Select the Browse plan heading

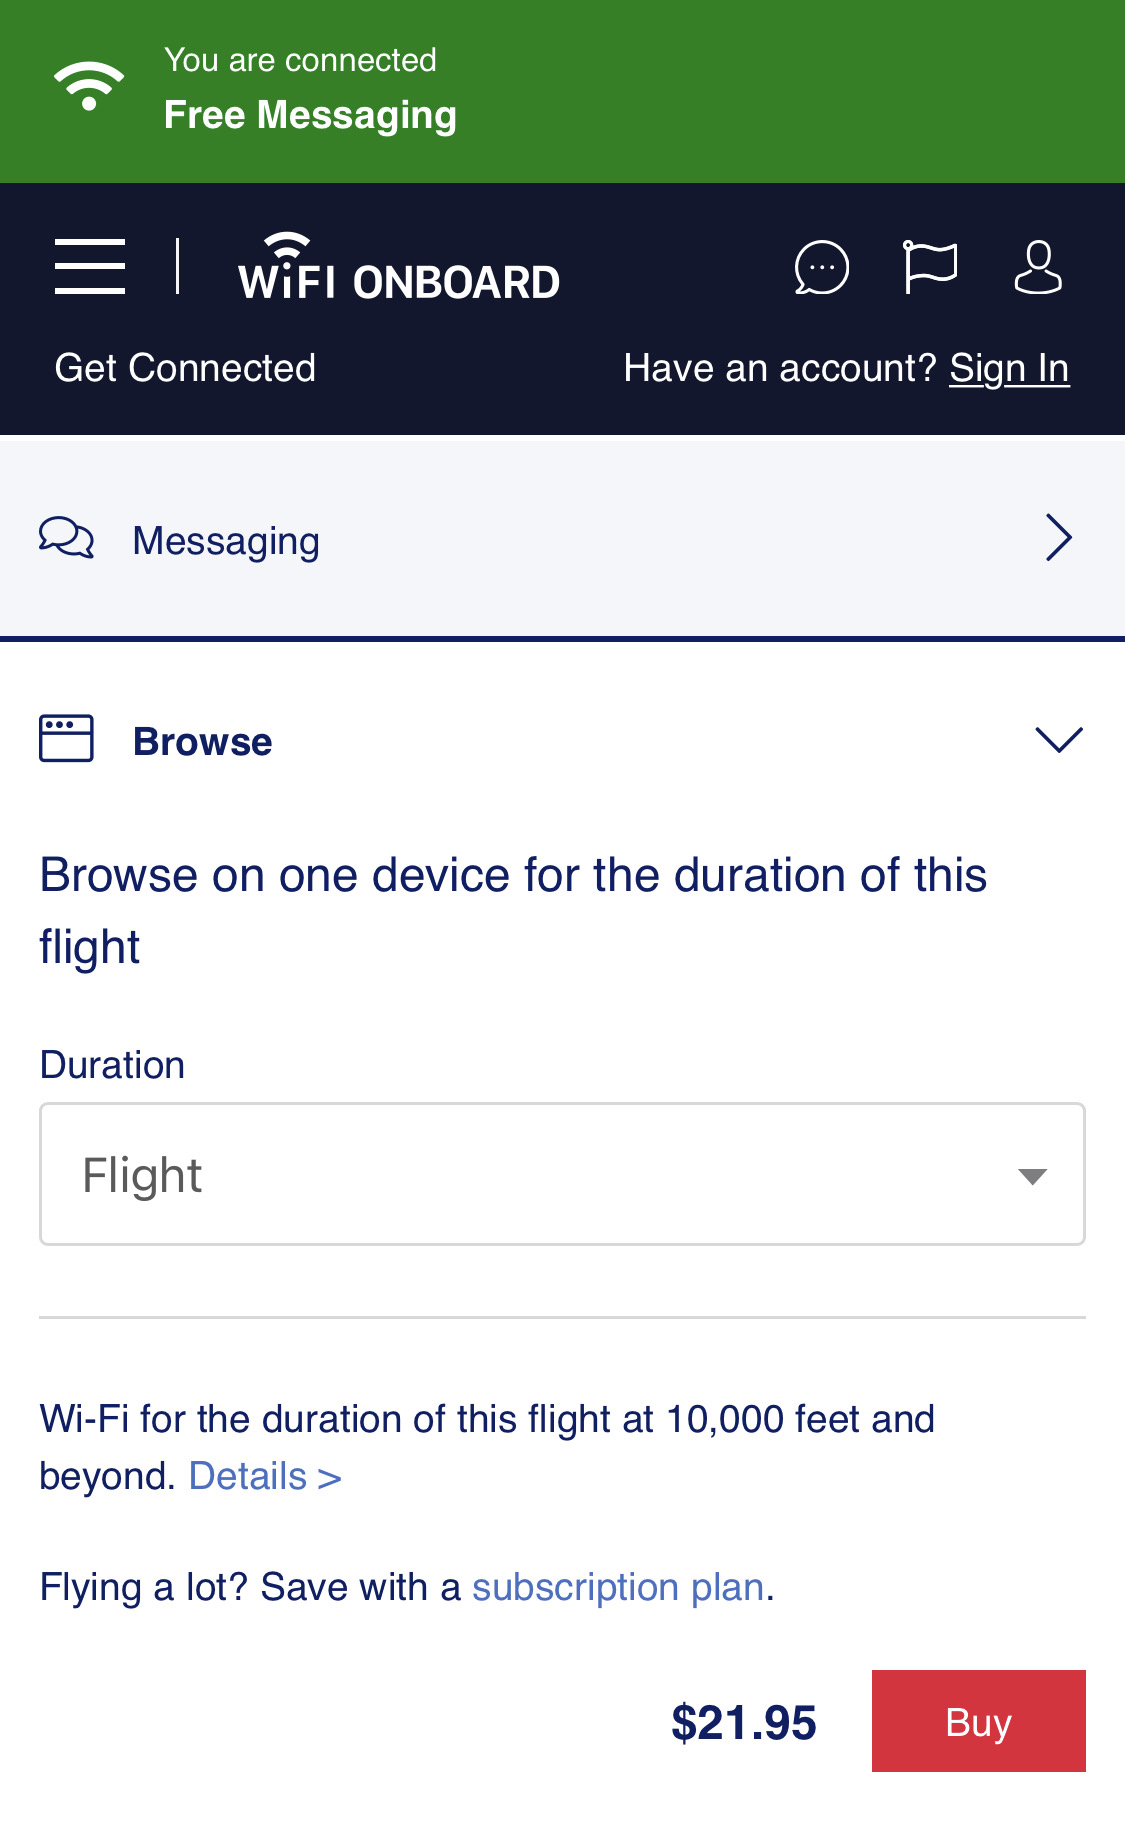click(x=202, y=742)
